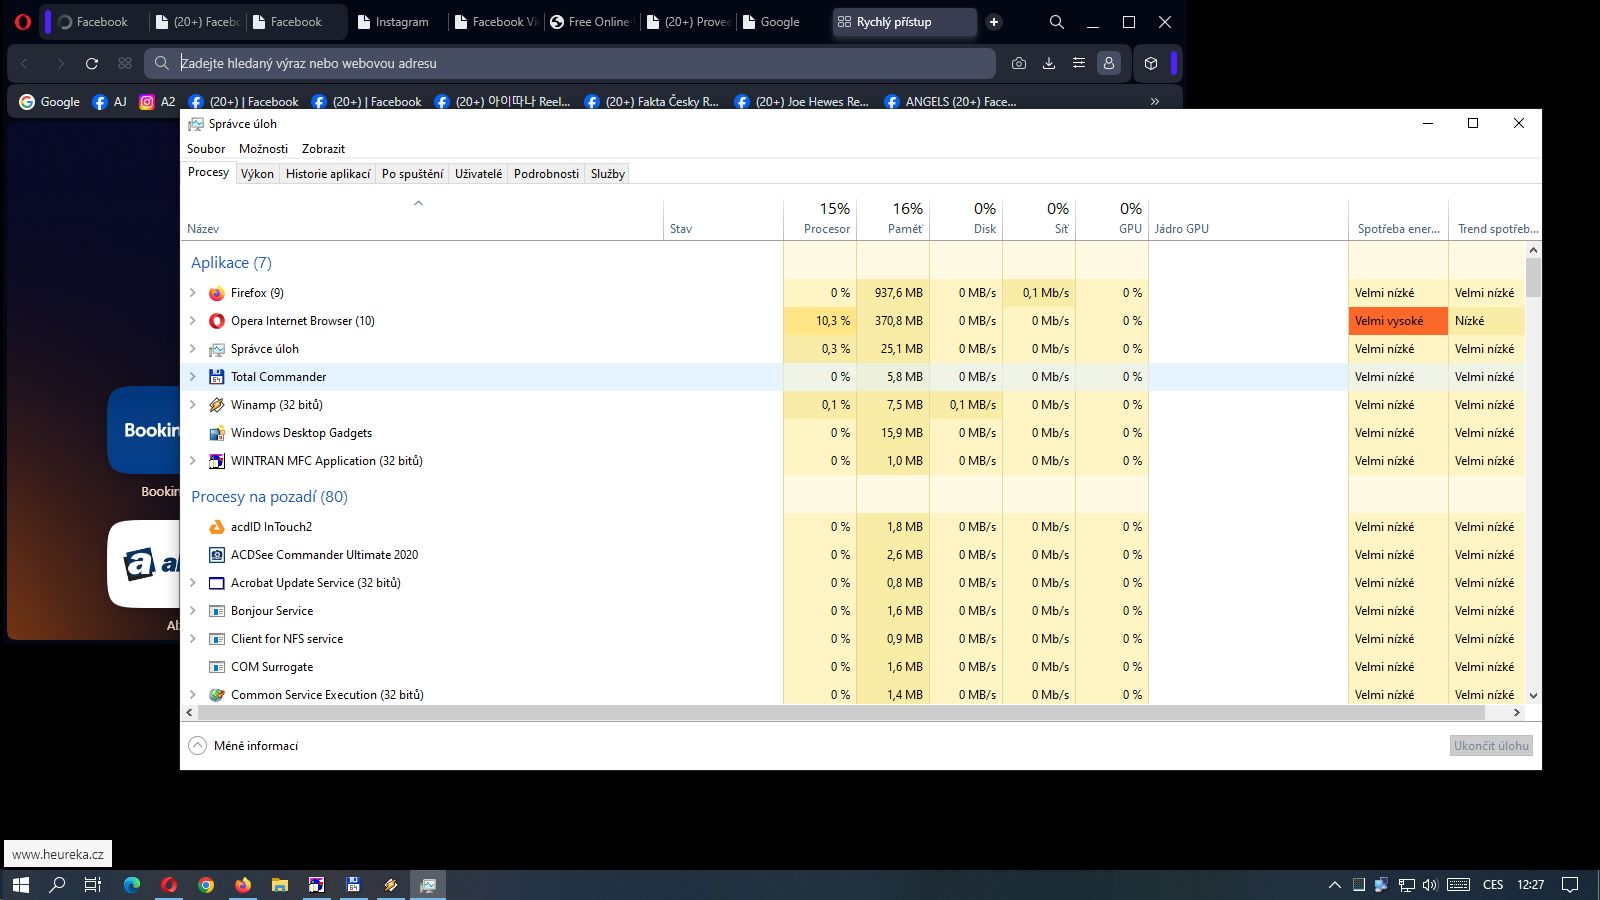Expand the Acrobat Update Service row
Image resolution: width=1600 pixels, height=900 pixels.
point(193,583)
